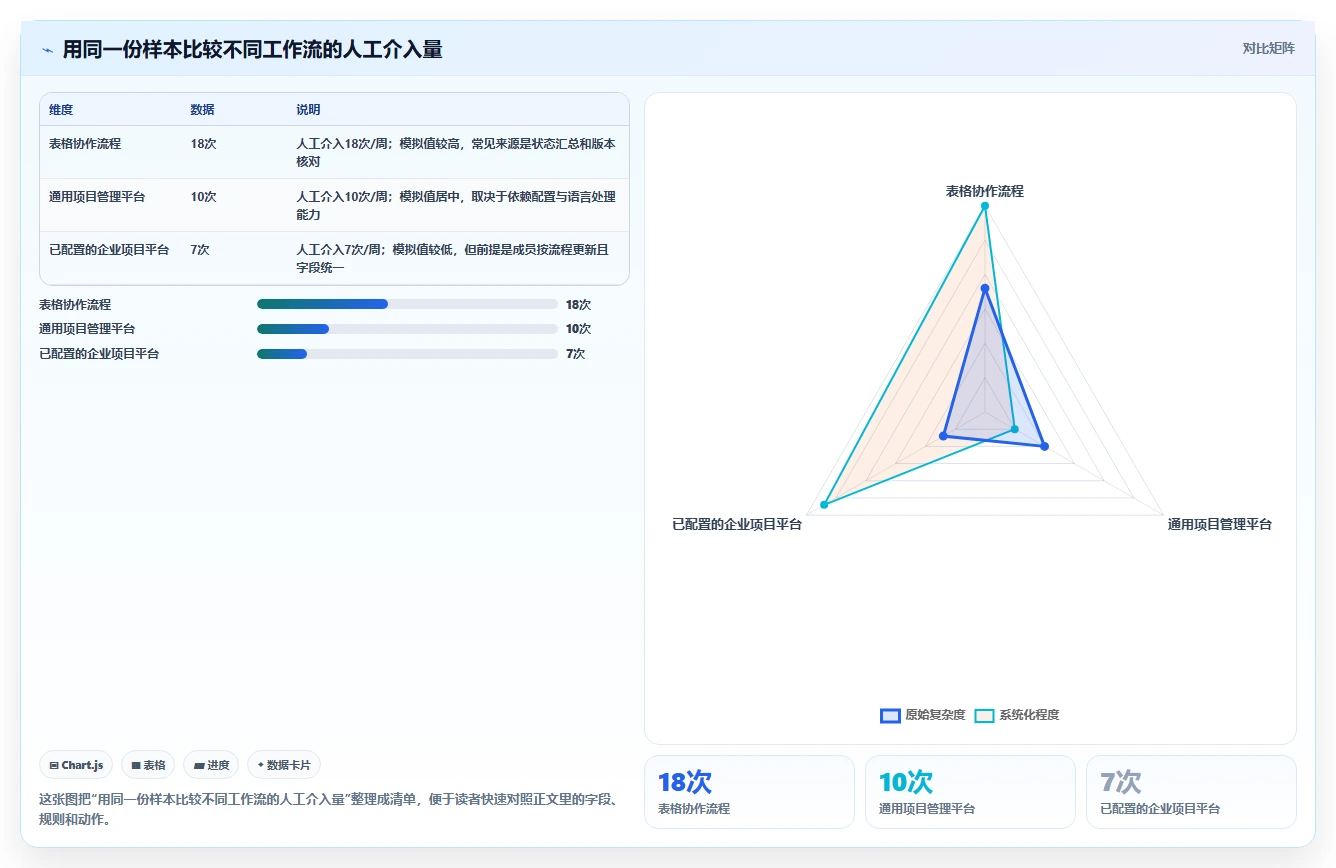The image size is (1336, 868).
Task: Open the 7次 已配置的企业项目平台 data card
Action: pyautogui.click(x=1191, y=792)
